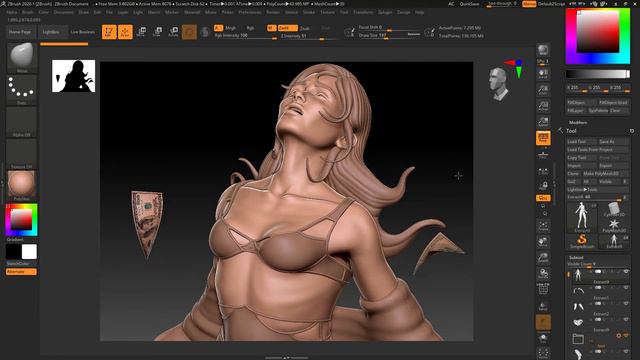Click the Solo mode icon
Image resolution: width=640 pixels, height=360 pixels.
[543, 338]
